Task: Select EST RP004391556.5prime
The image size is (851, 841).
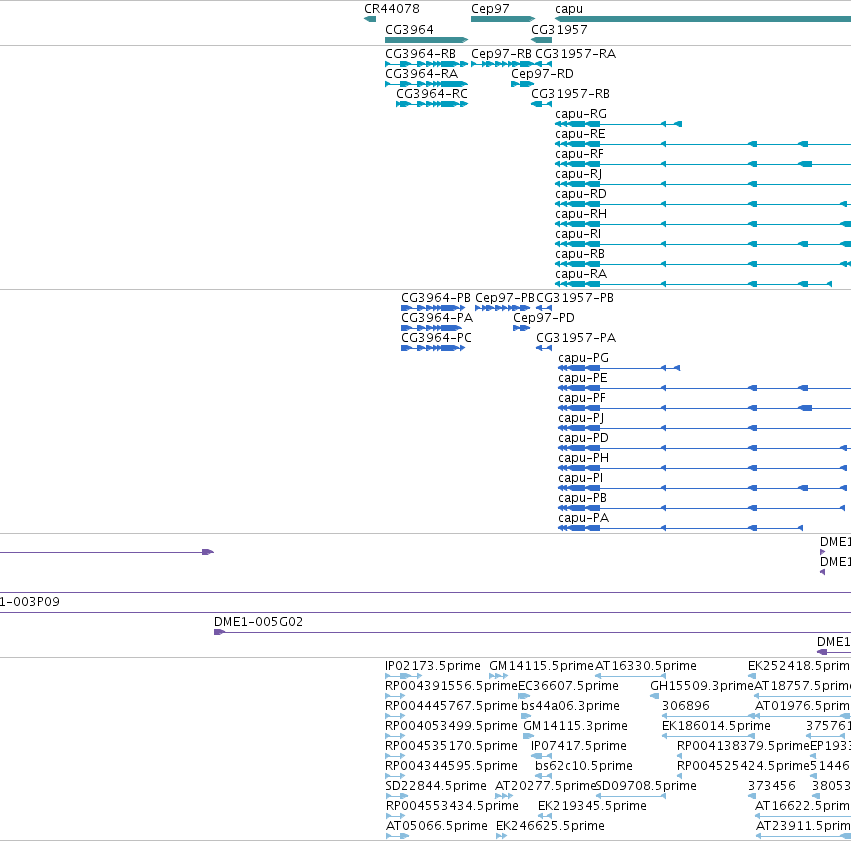Action: point(452,686)
